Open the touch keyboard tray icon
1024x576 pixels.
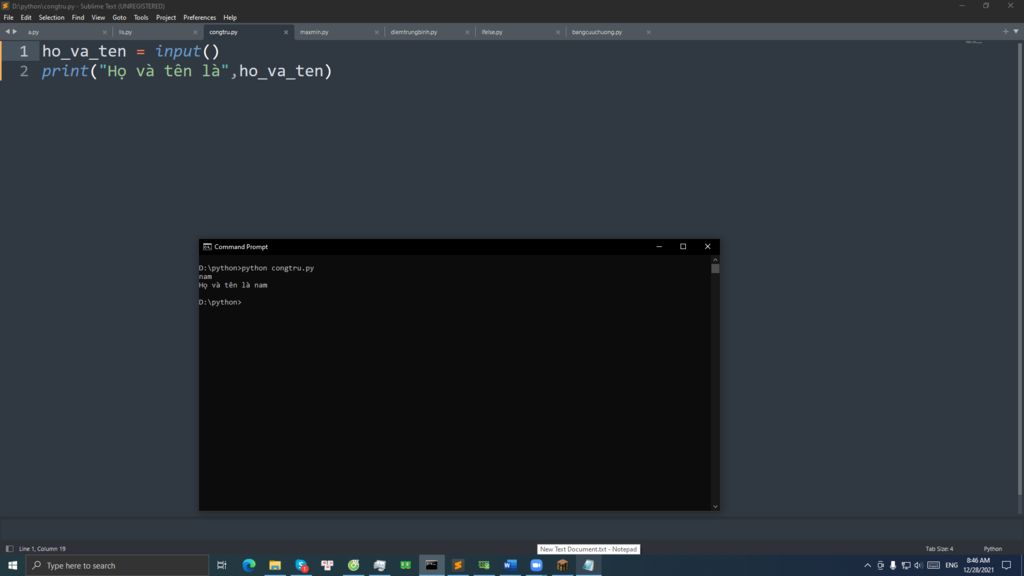click(934, 566)
